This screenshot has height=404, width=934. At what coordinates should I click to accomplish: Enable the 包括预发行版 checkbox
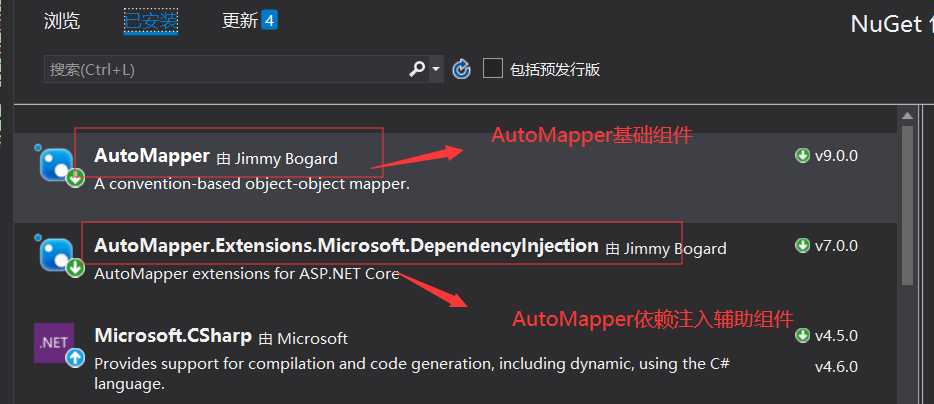(493, 69)
